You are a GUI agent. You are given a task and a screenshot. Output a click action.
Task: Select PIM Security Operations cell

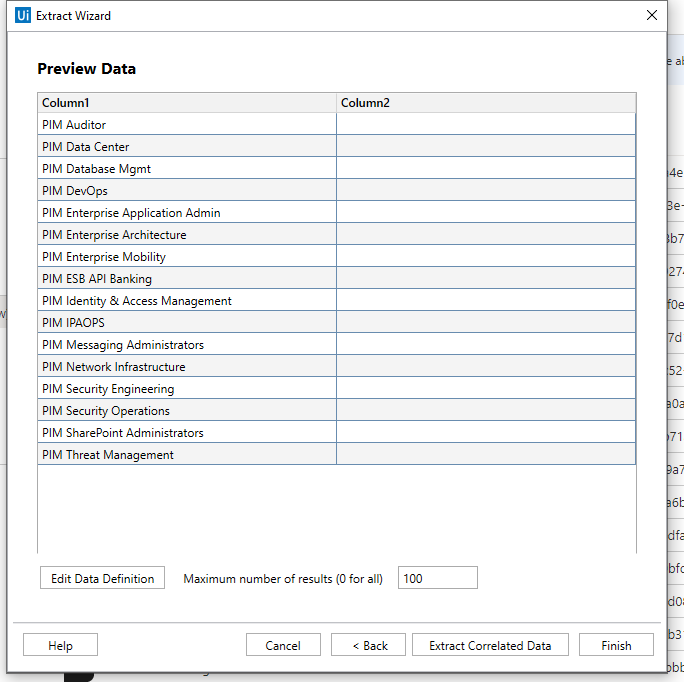pyautogui.click(x=187, y=410)
